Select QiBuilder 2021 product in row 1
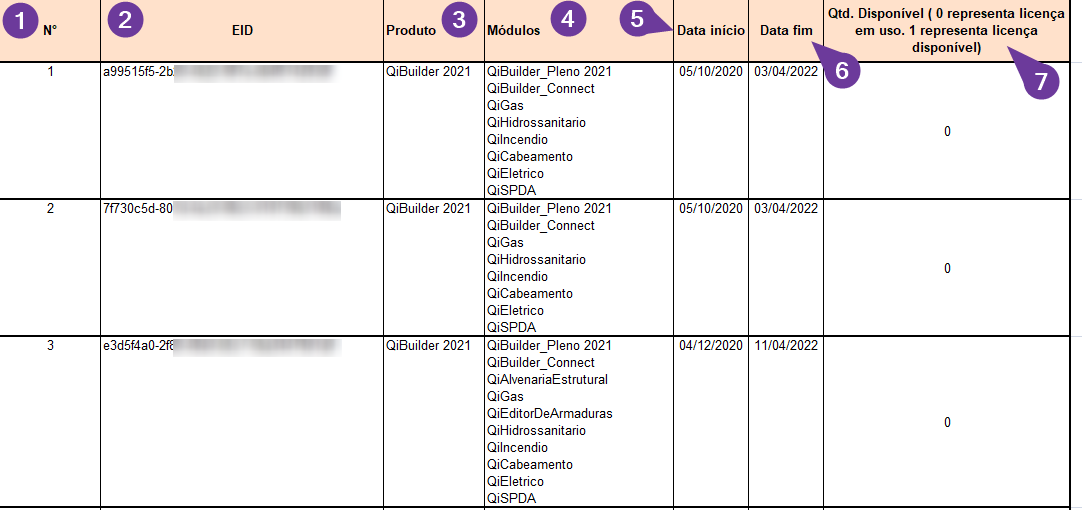1082x510 pixels. point(429,71)
